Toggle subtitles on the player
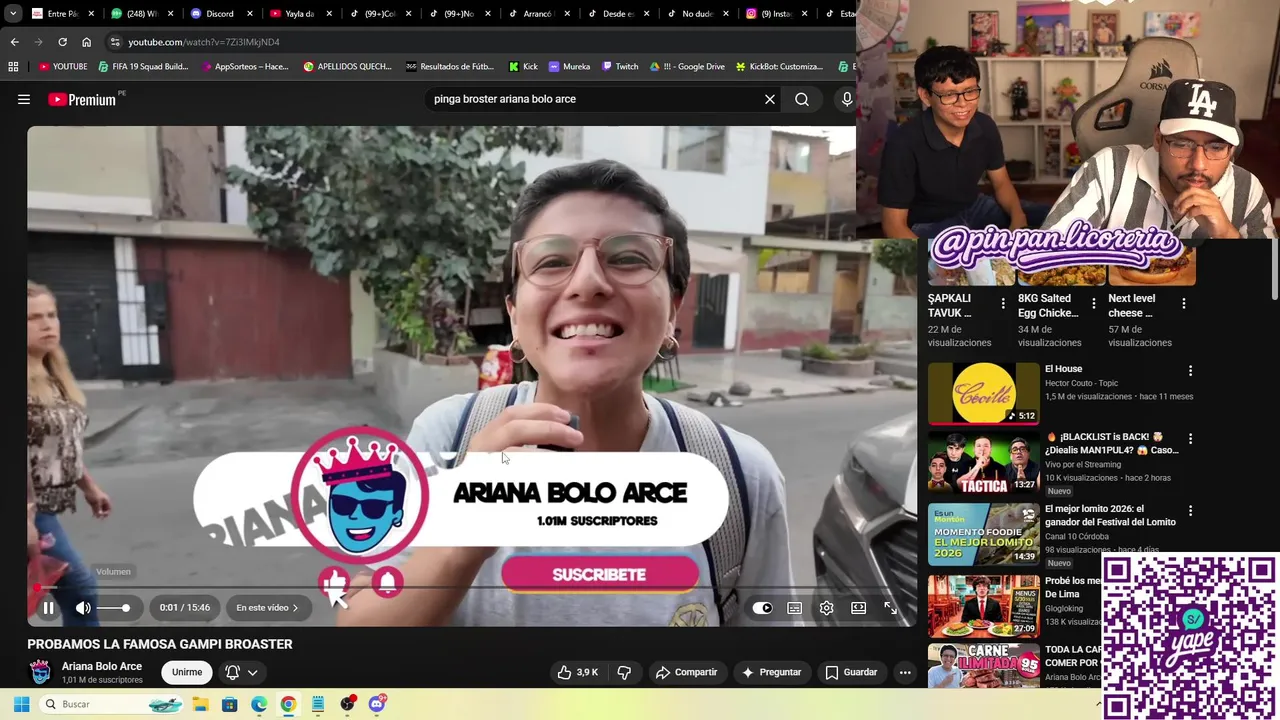The width and height of the screenshot is (1280, 720). coord(794,608)
